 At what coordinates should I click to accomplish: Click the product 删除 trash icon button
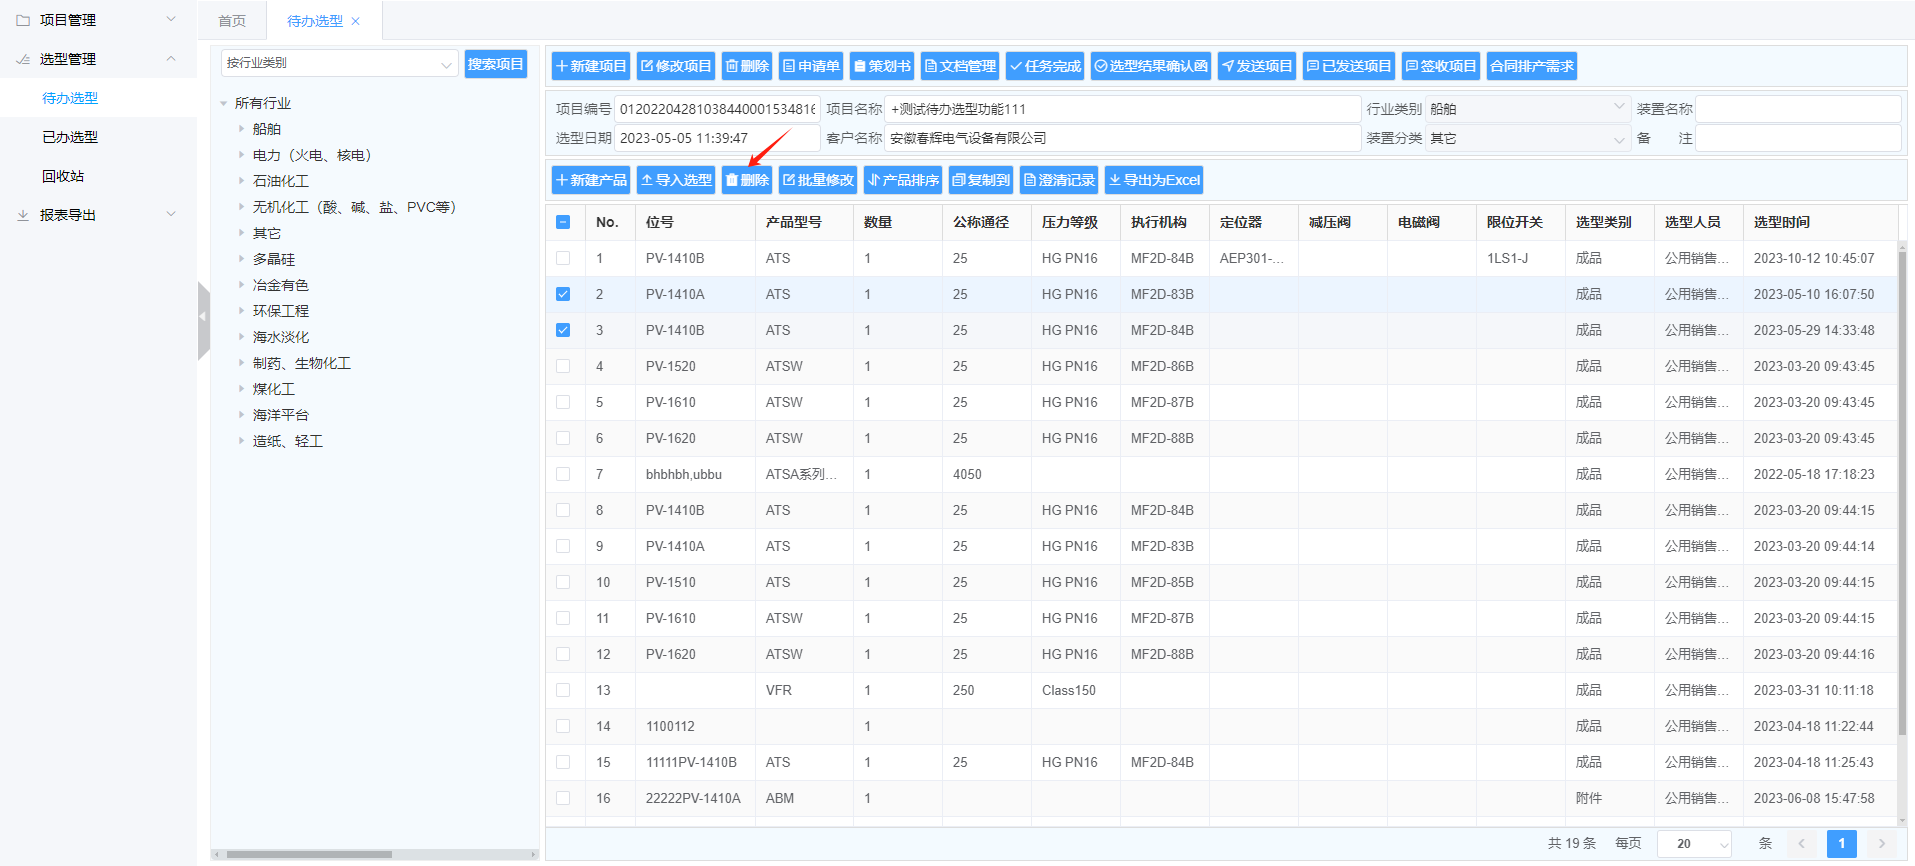[x=746, y=180]
